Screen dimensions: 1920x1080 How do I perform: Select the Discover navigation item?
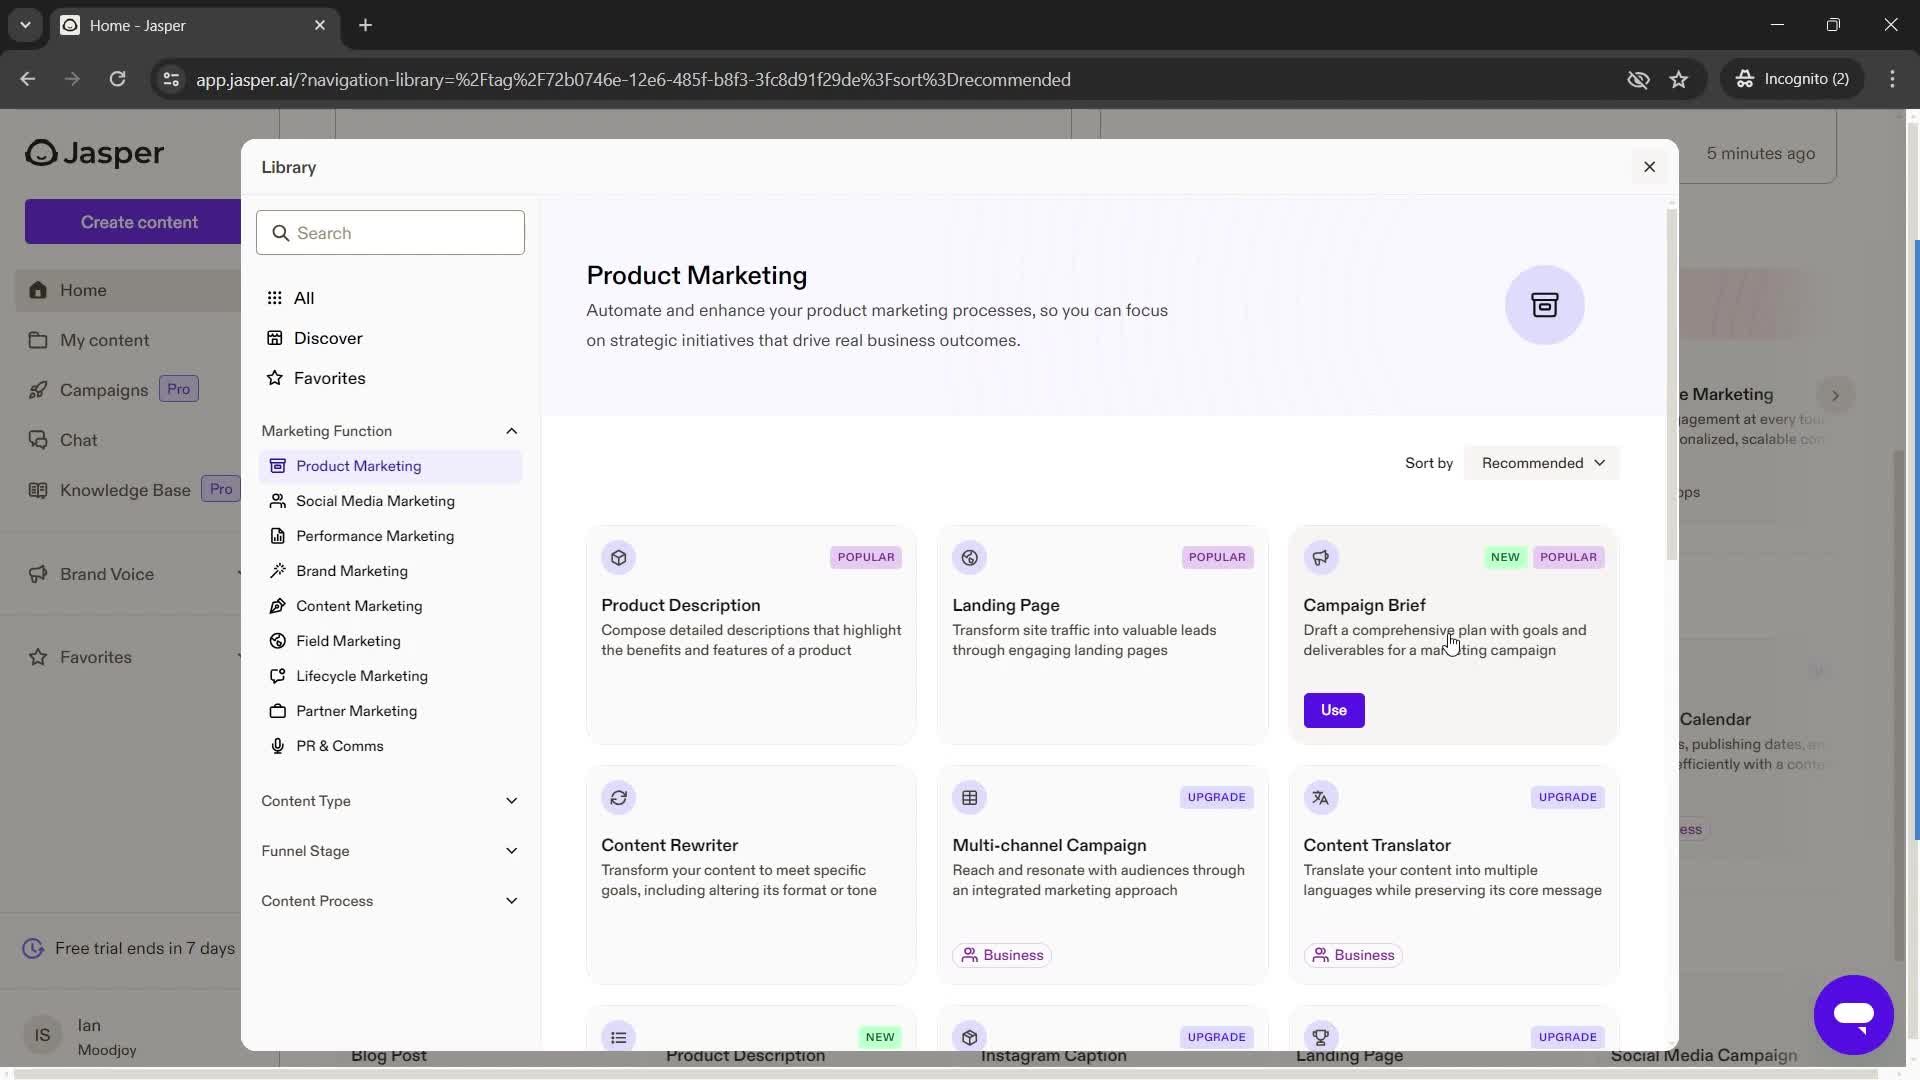point(328,338)
